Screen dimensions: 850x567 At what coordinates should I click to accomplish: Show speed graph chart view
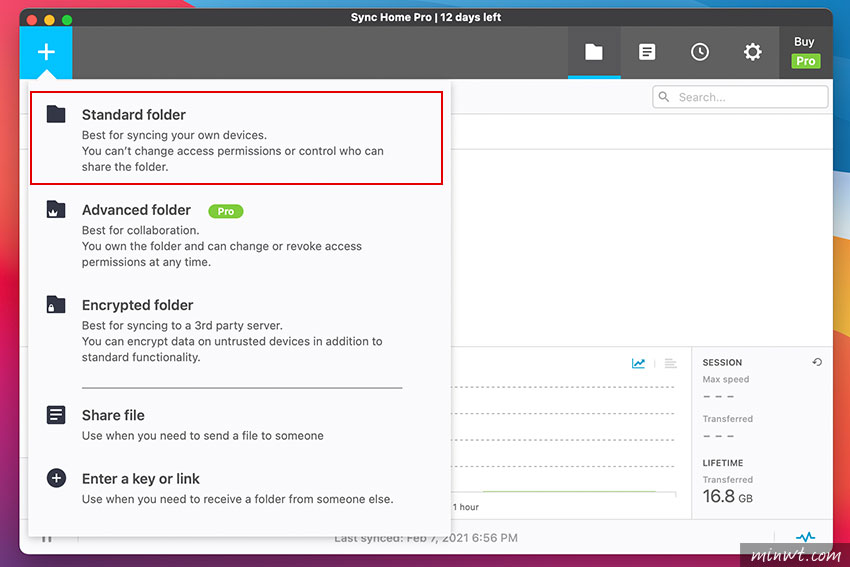point(638,363)
